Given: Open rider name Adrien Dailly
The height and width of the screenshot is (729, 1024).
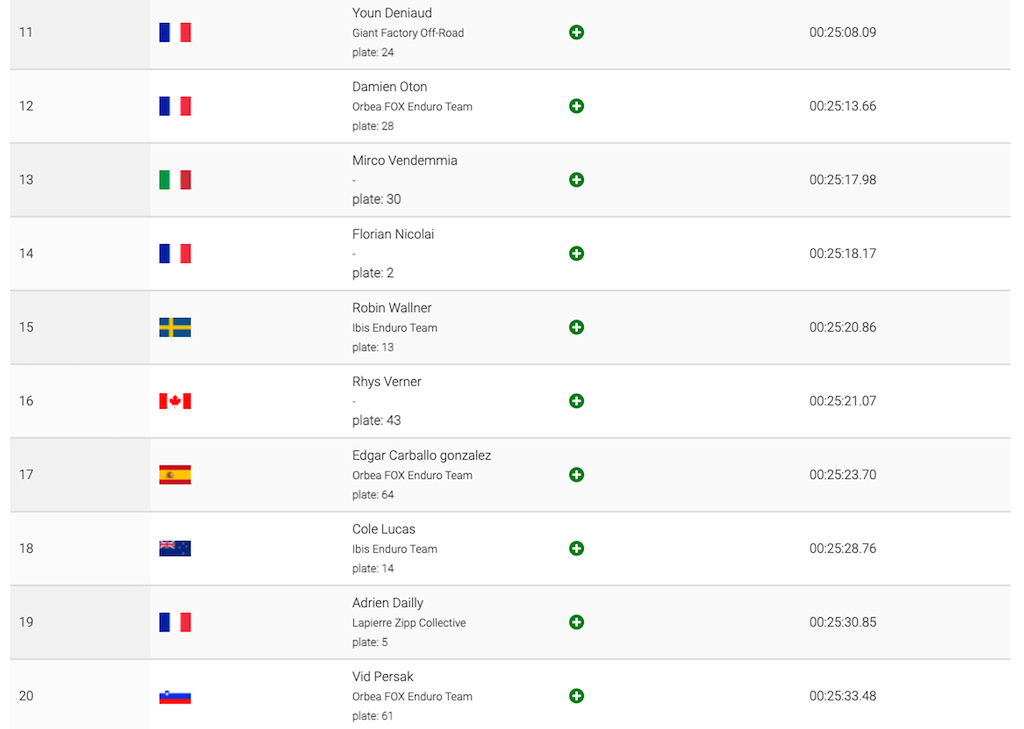Looking at the screenshot, I should pyautogui.click(x=388, y=603).
